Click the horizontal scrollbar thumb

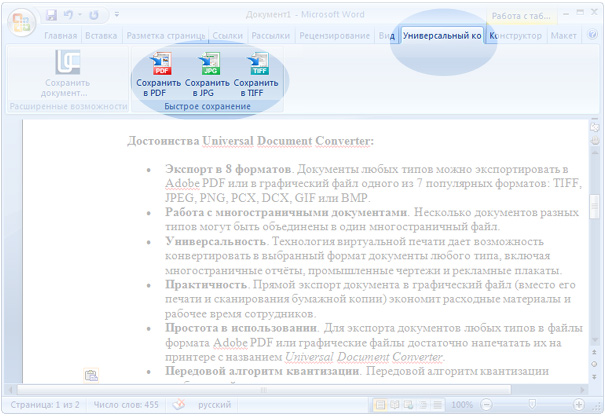click(264, 390)
